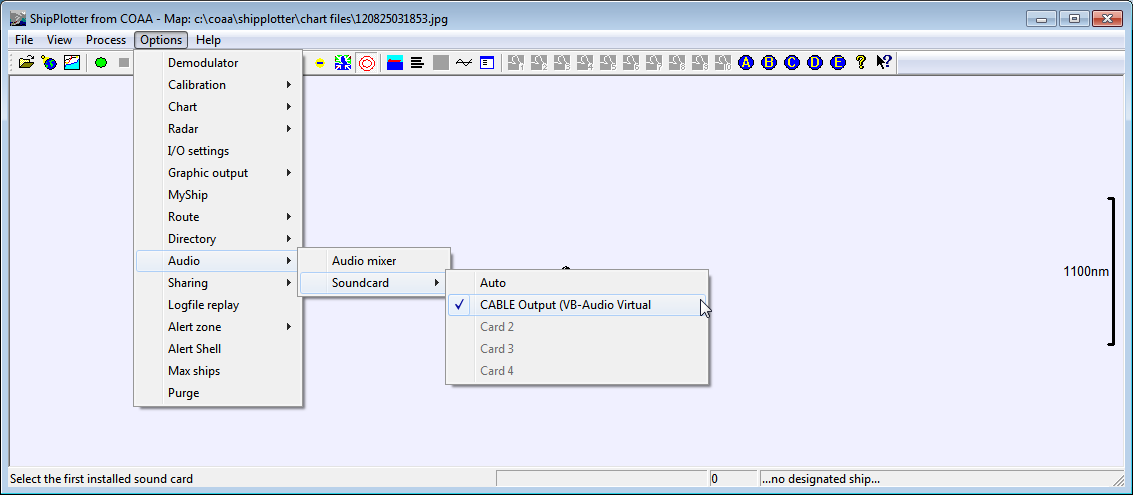
Task: Choose the Alert Shell menu entry
Action: coord(218,349)
